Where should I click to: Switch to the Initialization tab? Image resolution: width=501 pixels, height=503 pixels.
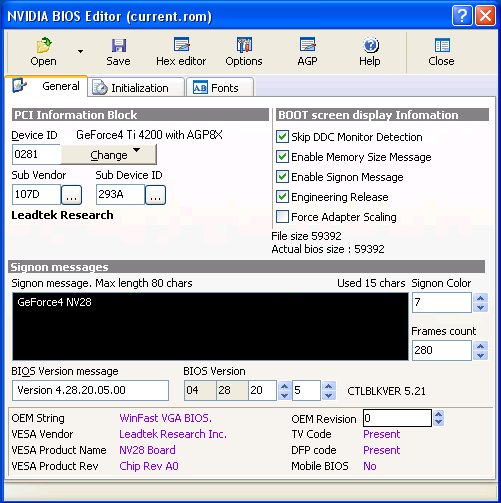(x=136, y=88)
